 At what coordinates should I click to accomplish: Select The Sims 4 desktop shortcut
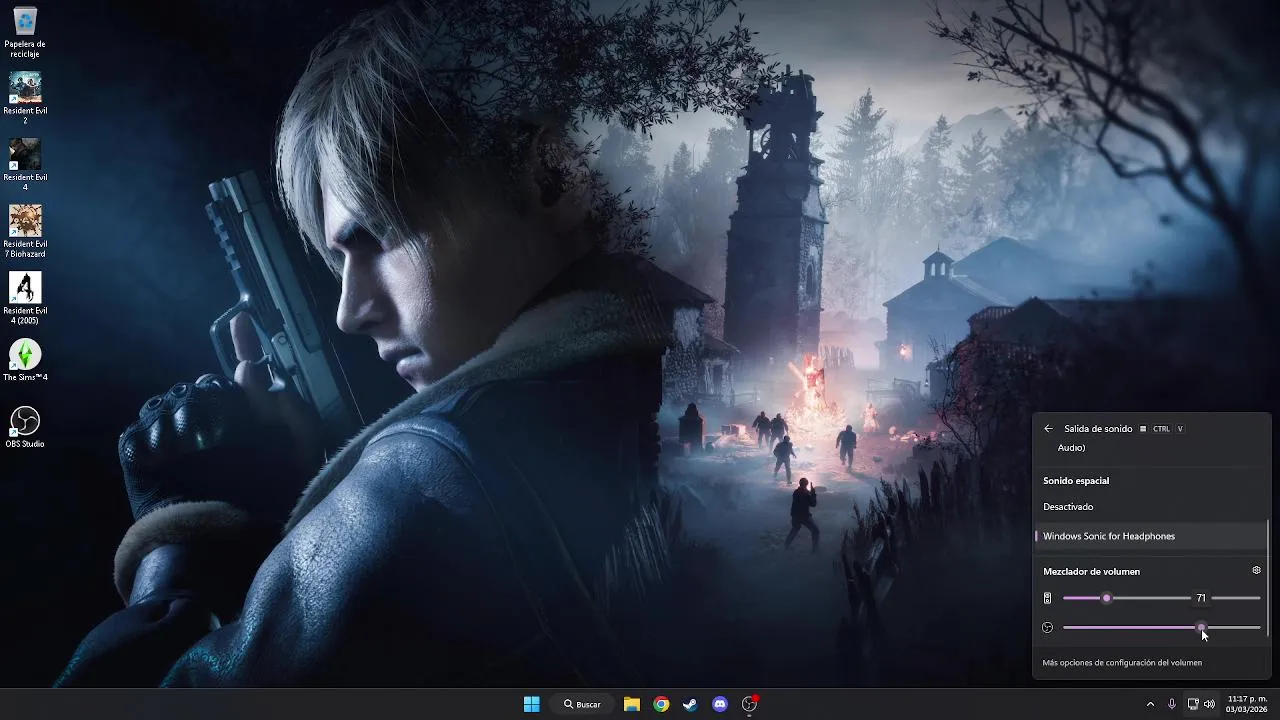tap(25, 360)
